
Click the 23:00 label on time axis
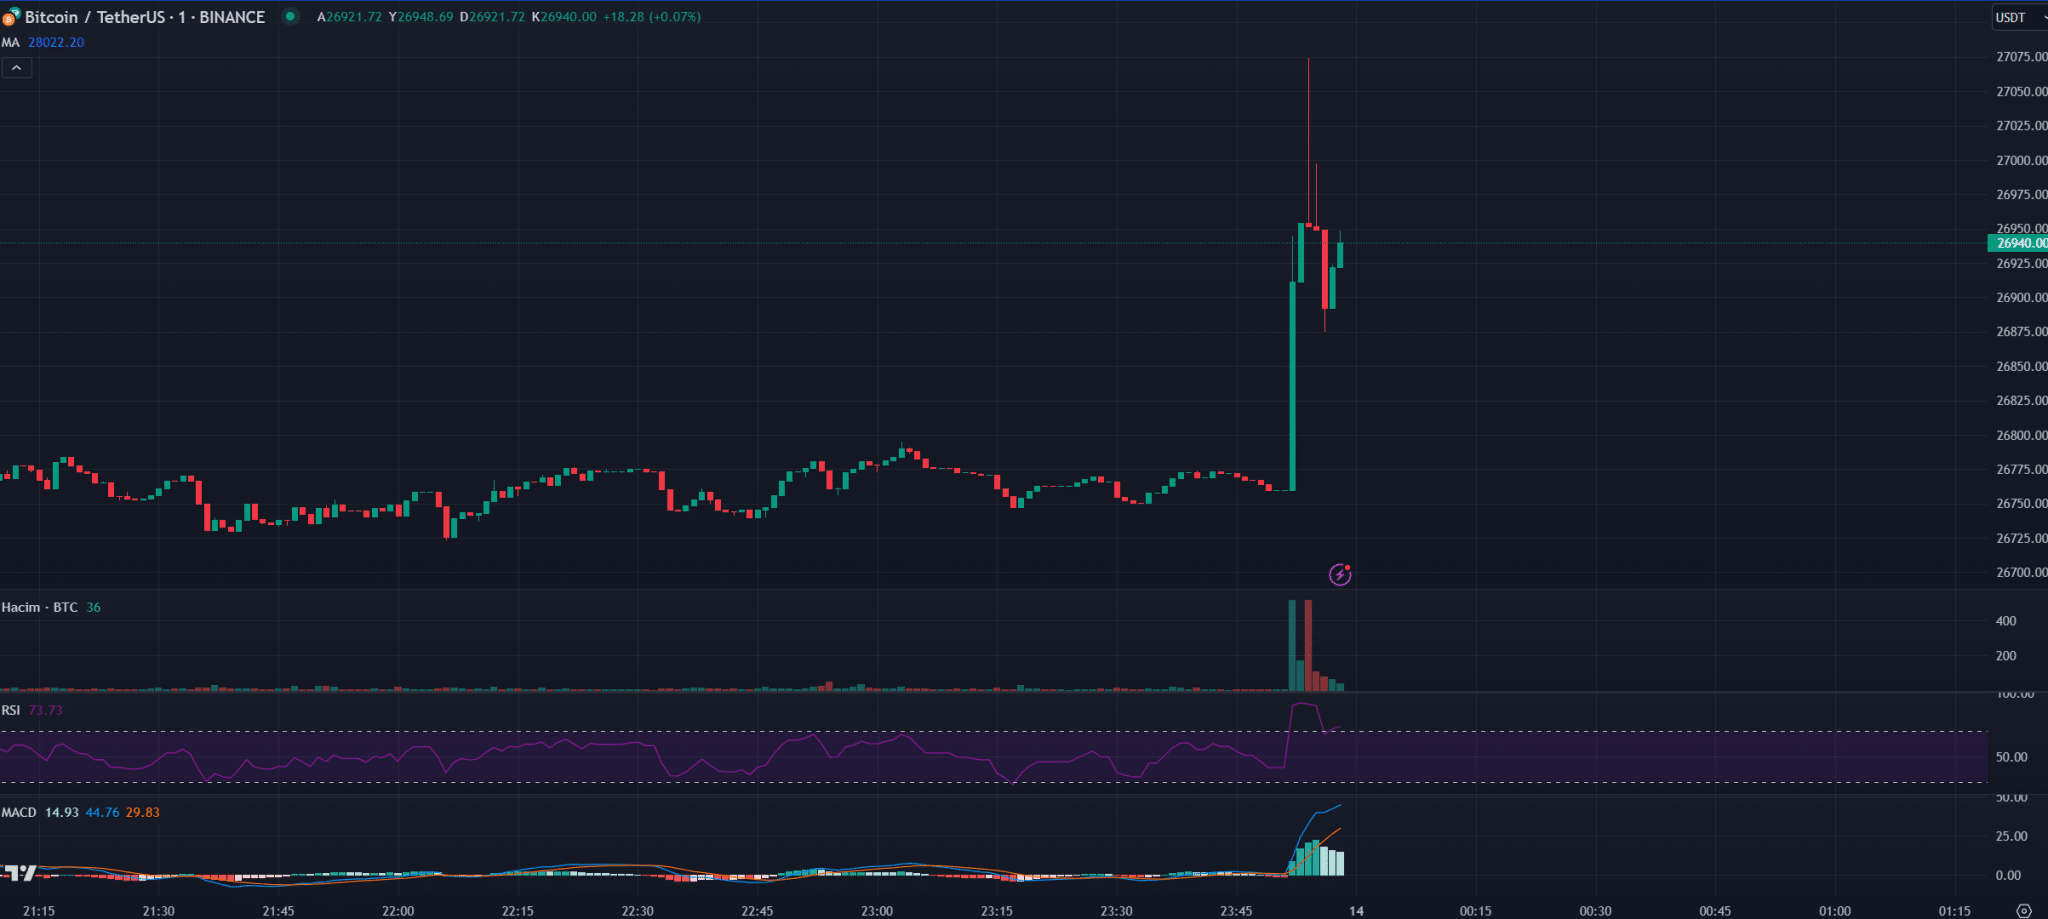point(877,911)
